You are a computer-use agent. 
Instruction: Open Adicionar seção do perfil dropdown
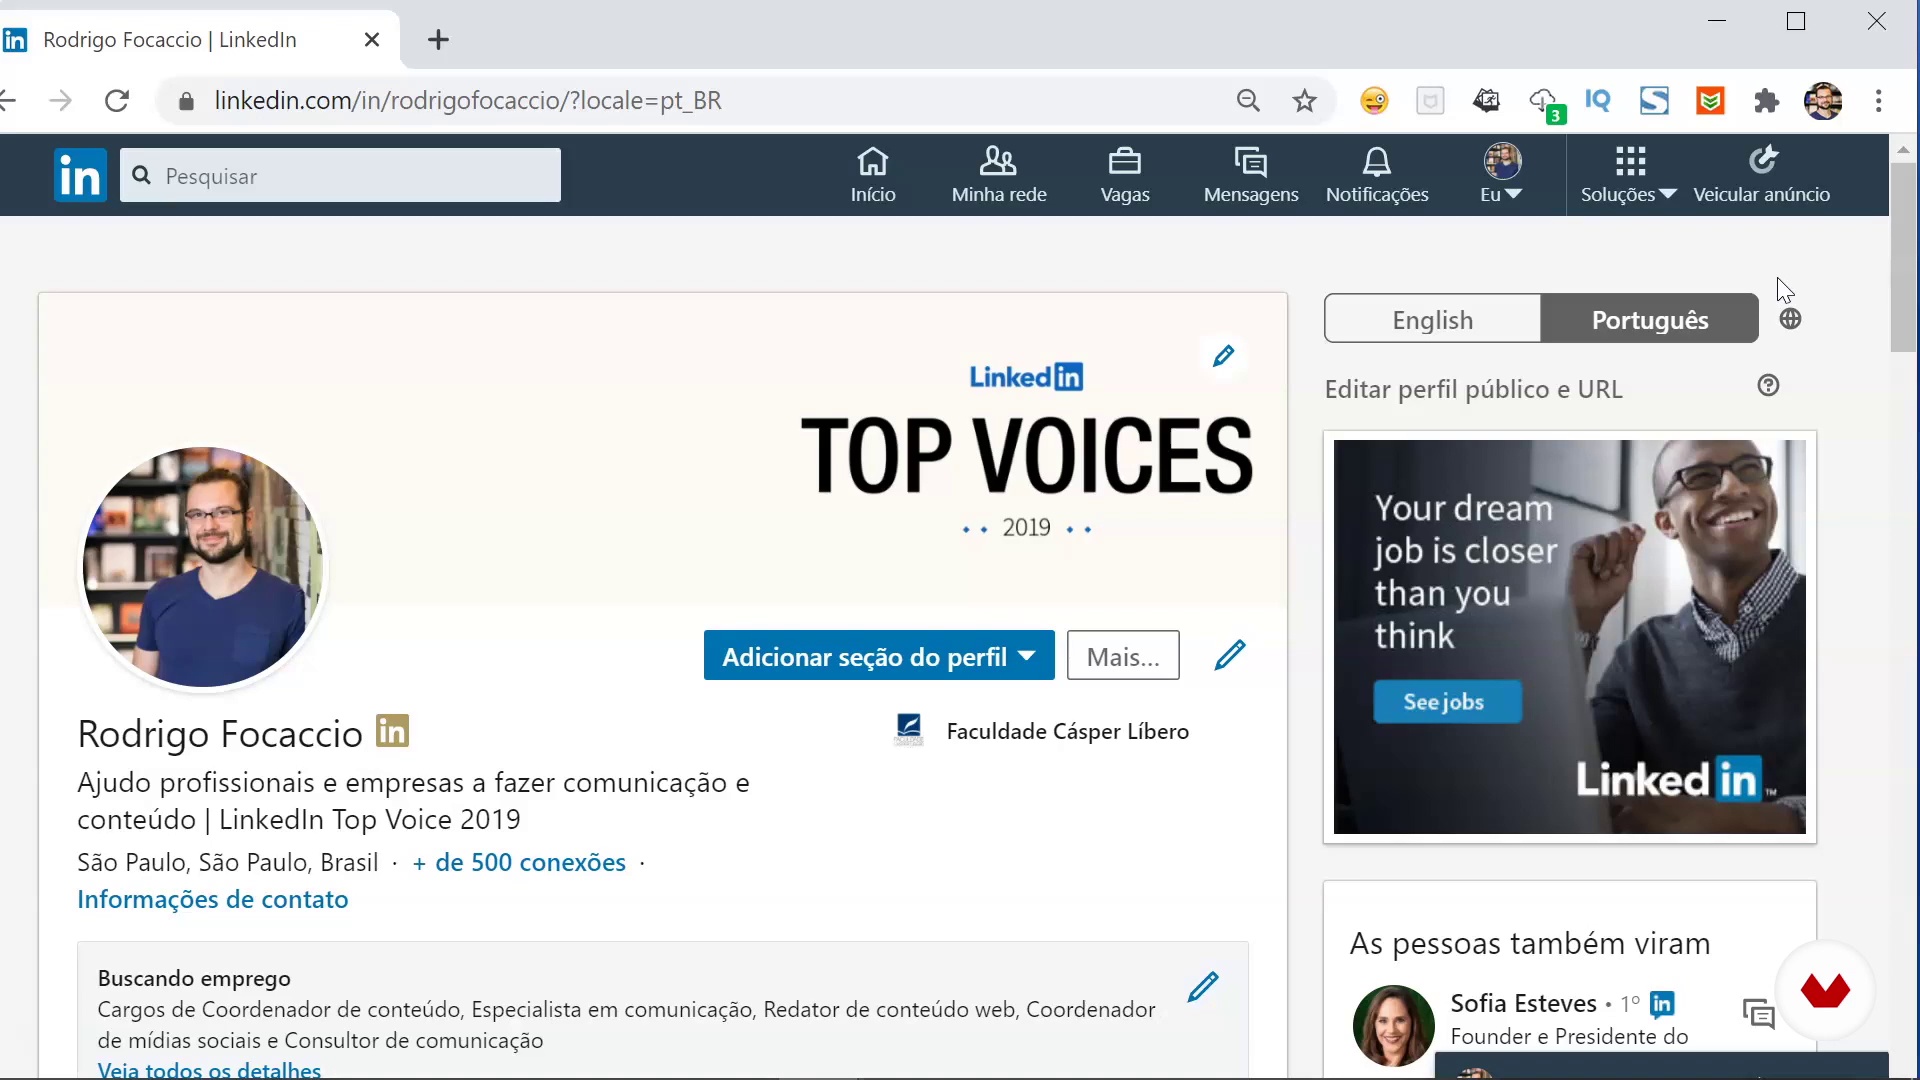pos(879,656)
